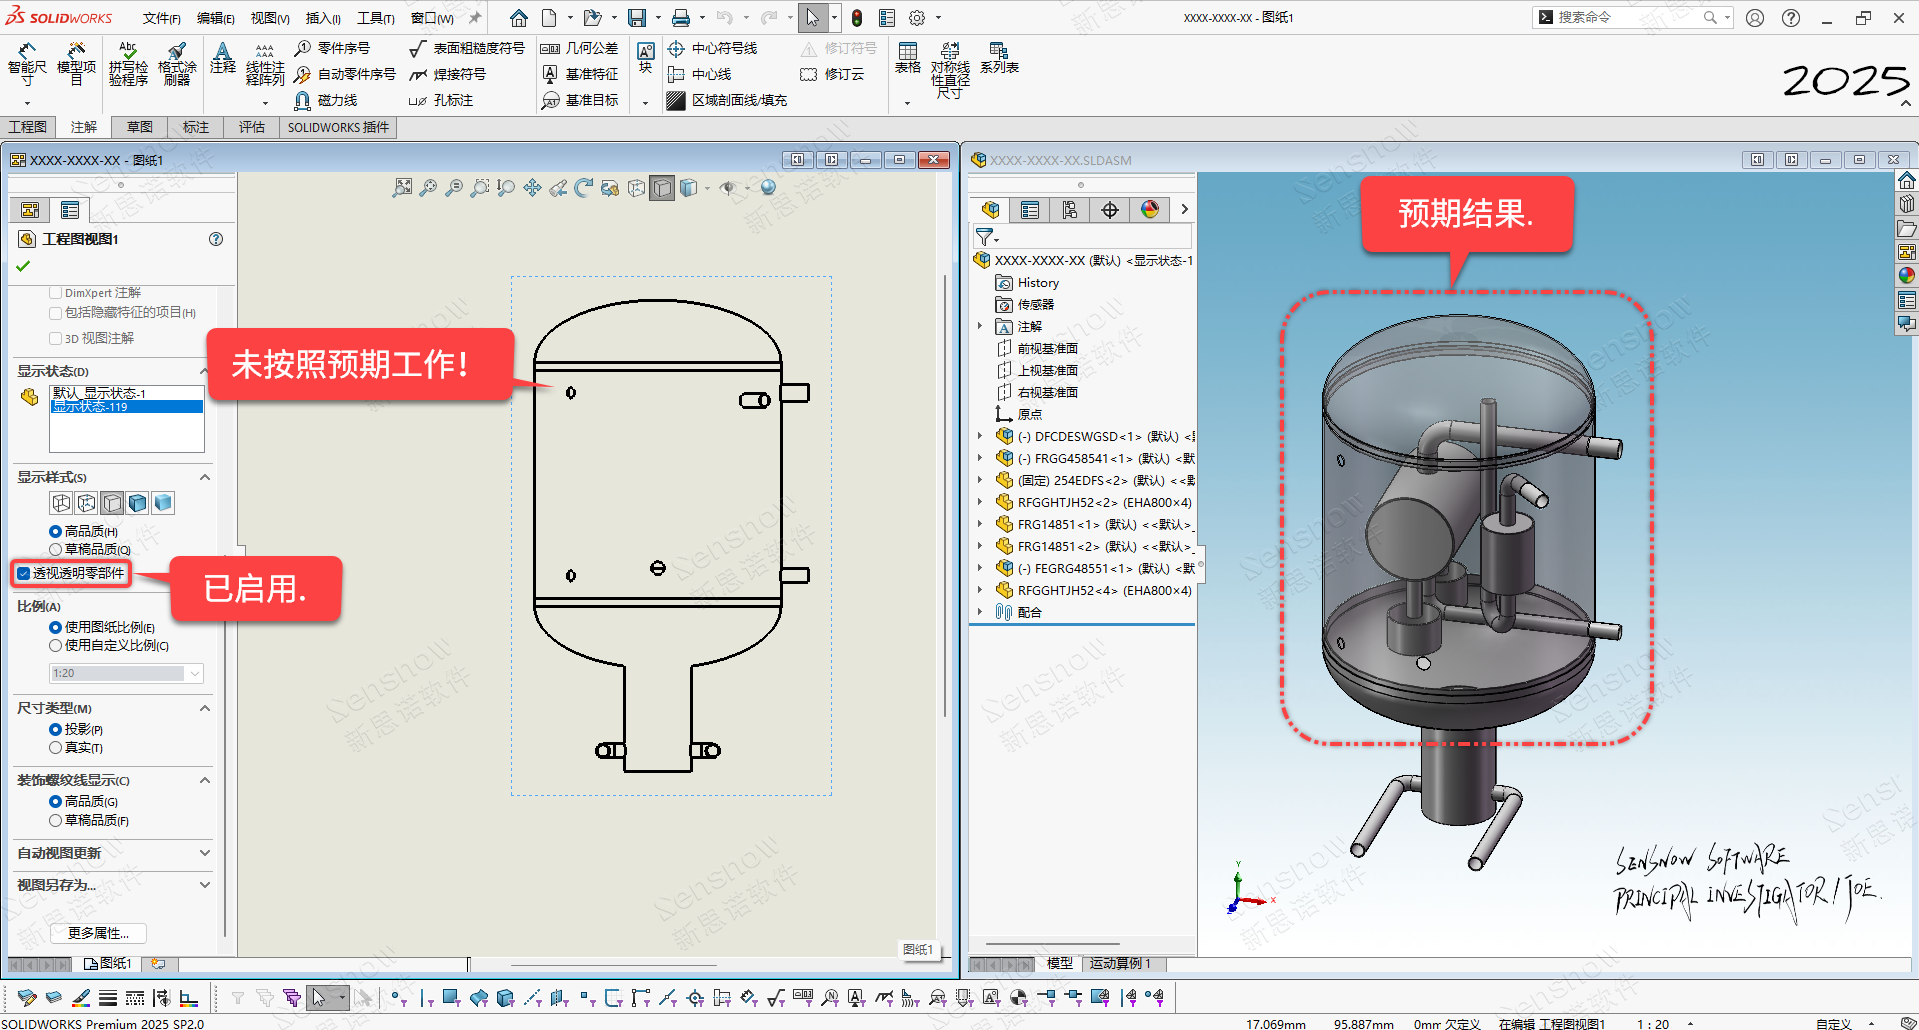The height and width of the screenshot is (1030, 1919).
Task: Select the 使用自定义比例 radio button
Action: [56, 646]
